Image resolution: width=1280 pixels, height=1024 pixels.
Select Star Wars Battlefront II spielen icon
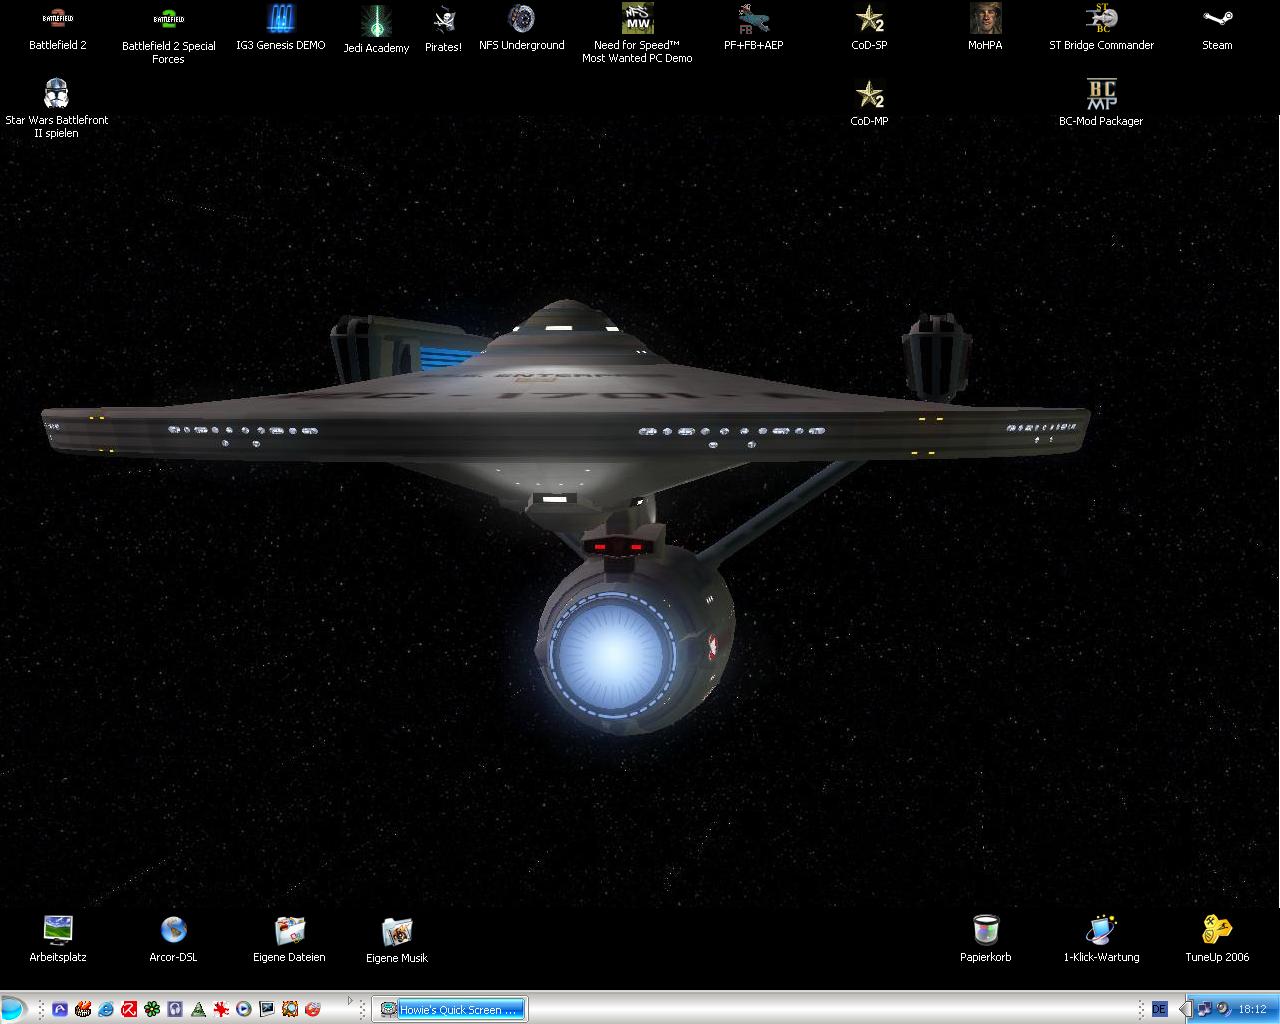pyautogui.click(x=57, y=109)
